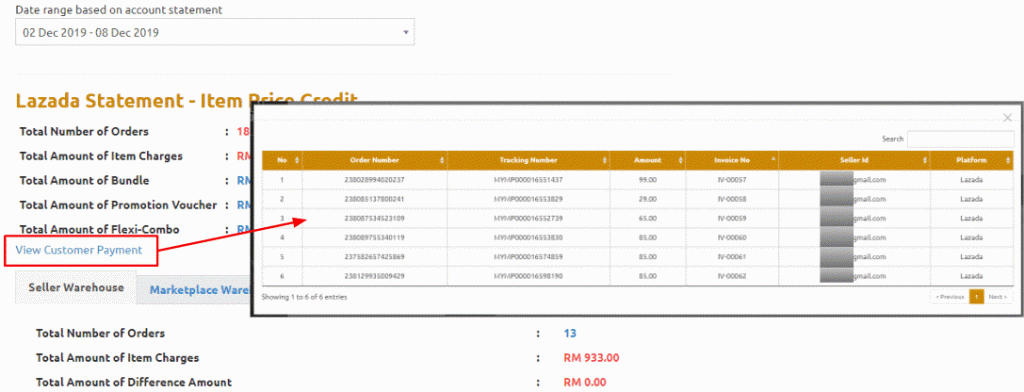Open View Customer Payment link
The height and width of the screenshot is (392, 1024).
pyautogui.click(x=79, y=250)
